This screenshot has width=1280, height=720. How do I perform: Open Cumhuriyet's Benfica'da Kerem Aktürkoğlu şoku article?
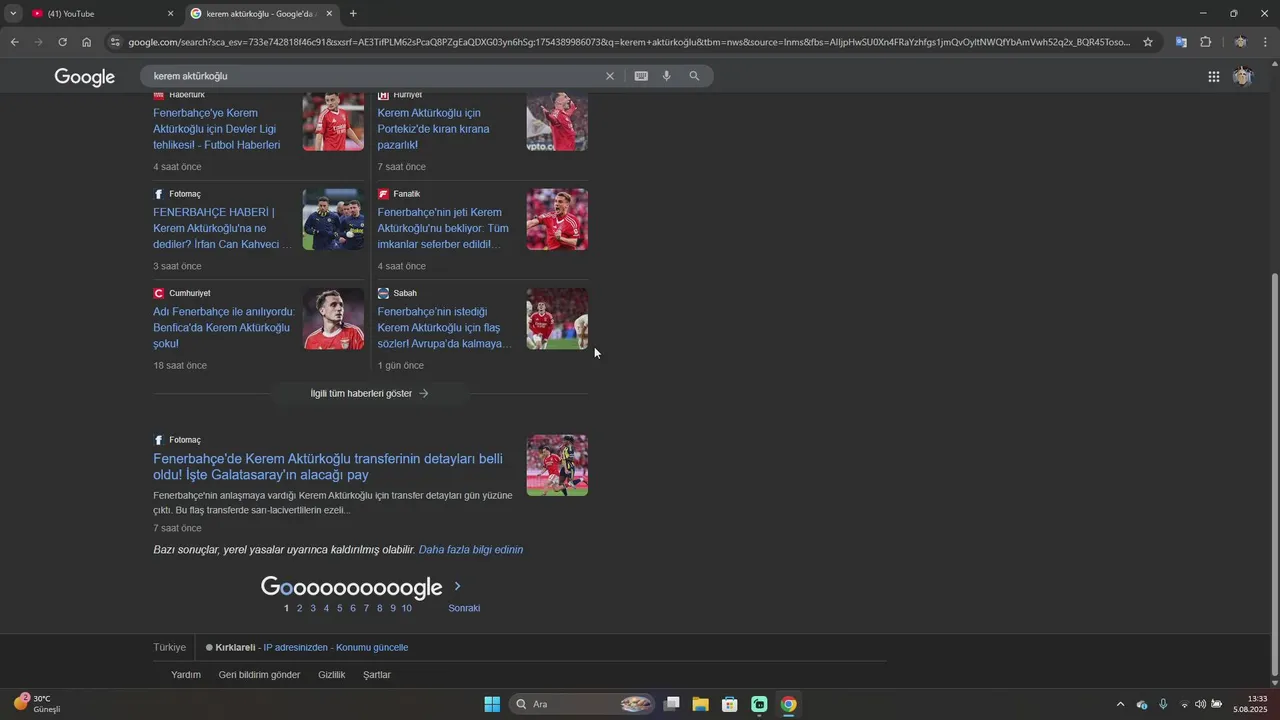click(224, 327)
